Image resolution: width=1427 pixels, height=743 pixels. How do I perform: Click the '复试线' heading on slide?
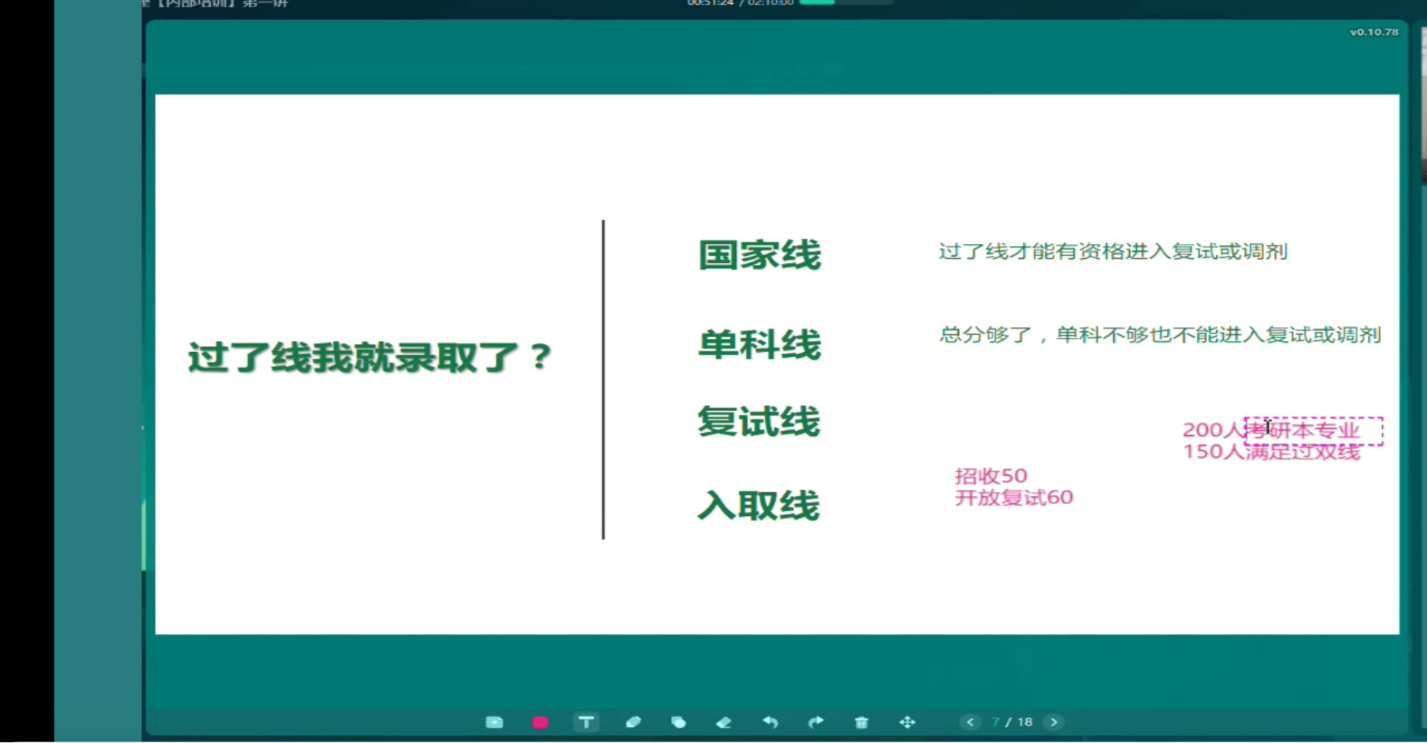pyautogui.click(x=758, y=422)
